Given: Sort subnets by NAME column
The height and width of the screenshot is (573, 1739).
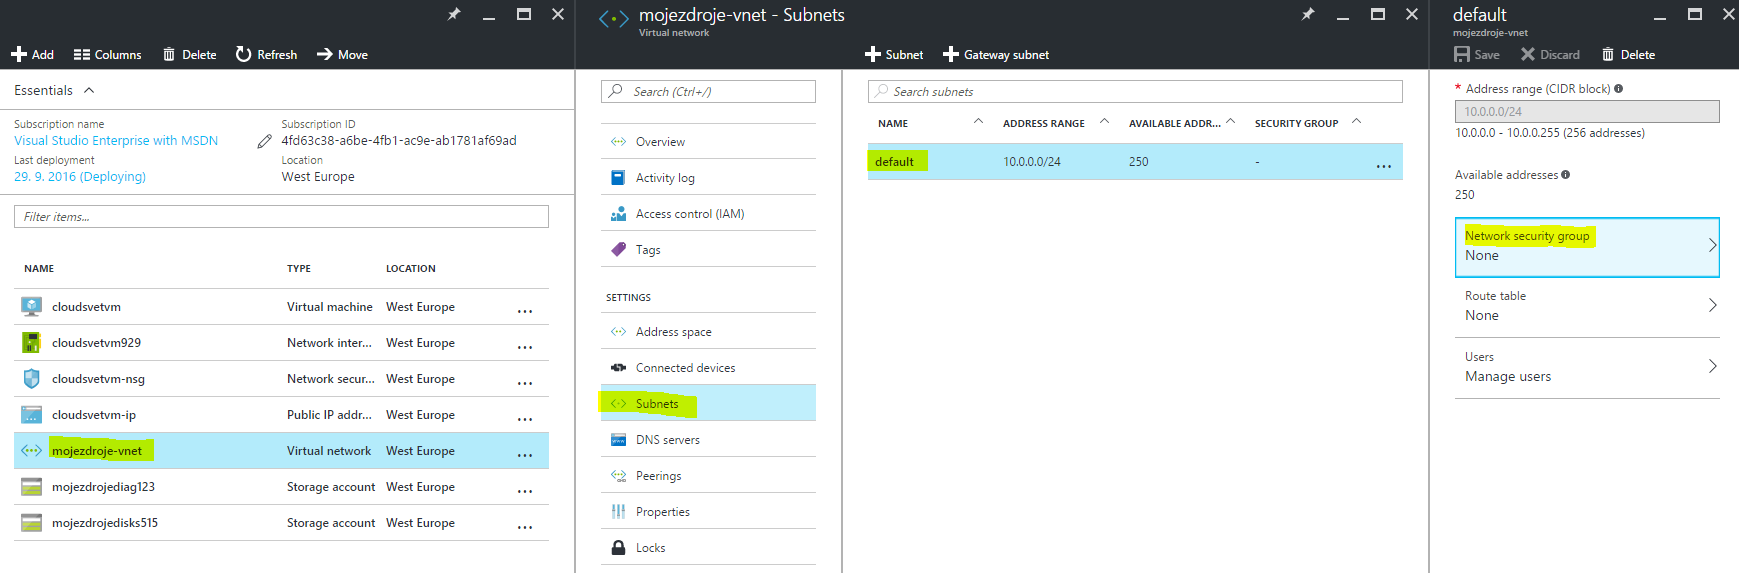Looking at the screenshot, I should coord(893,123).
